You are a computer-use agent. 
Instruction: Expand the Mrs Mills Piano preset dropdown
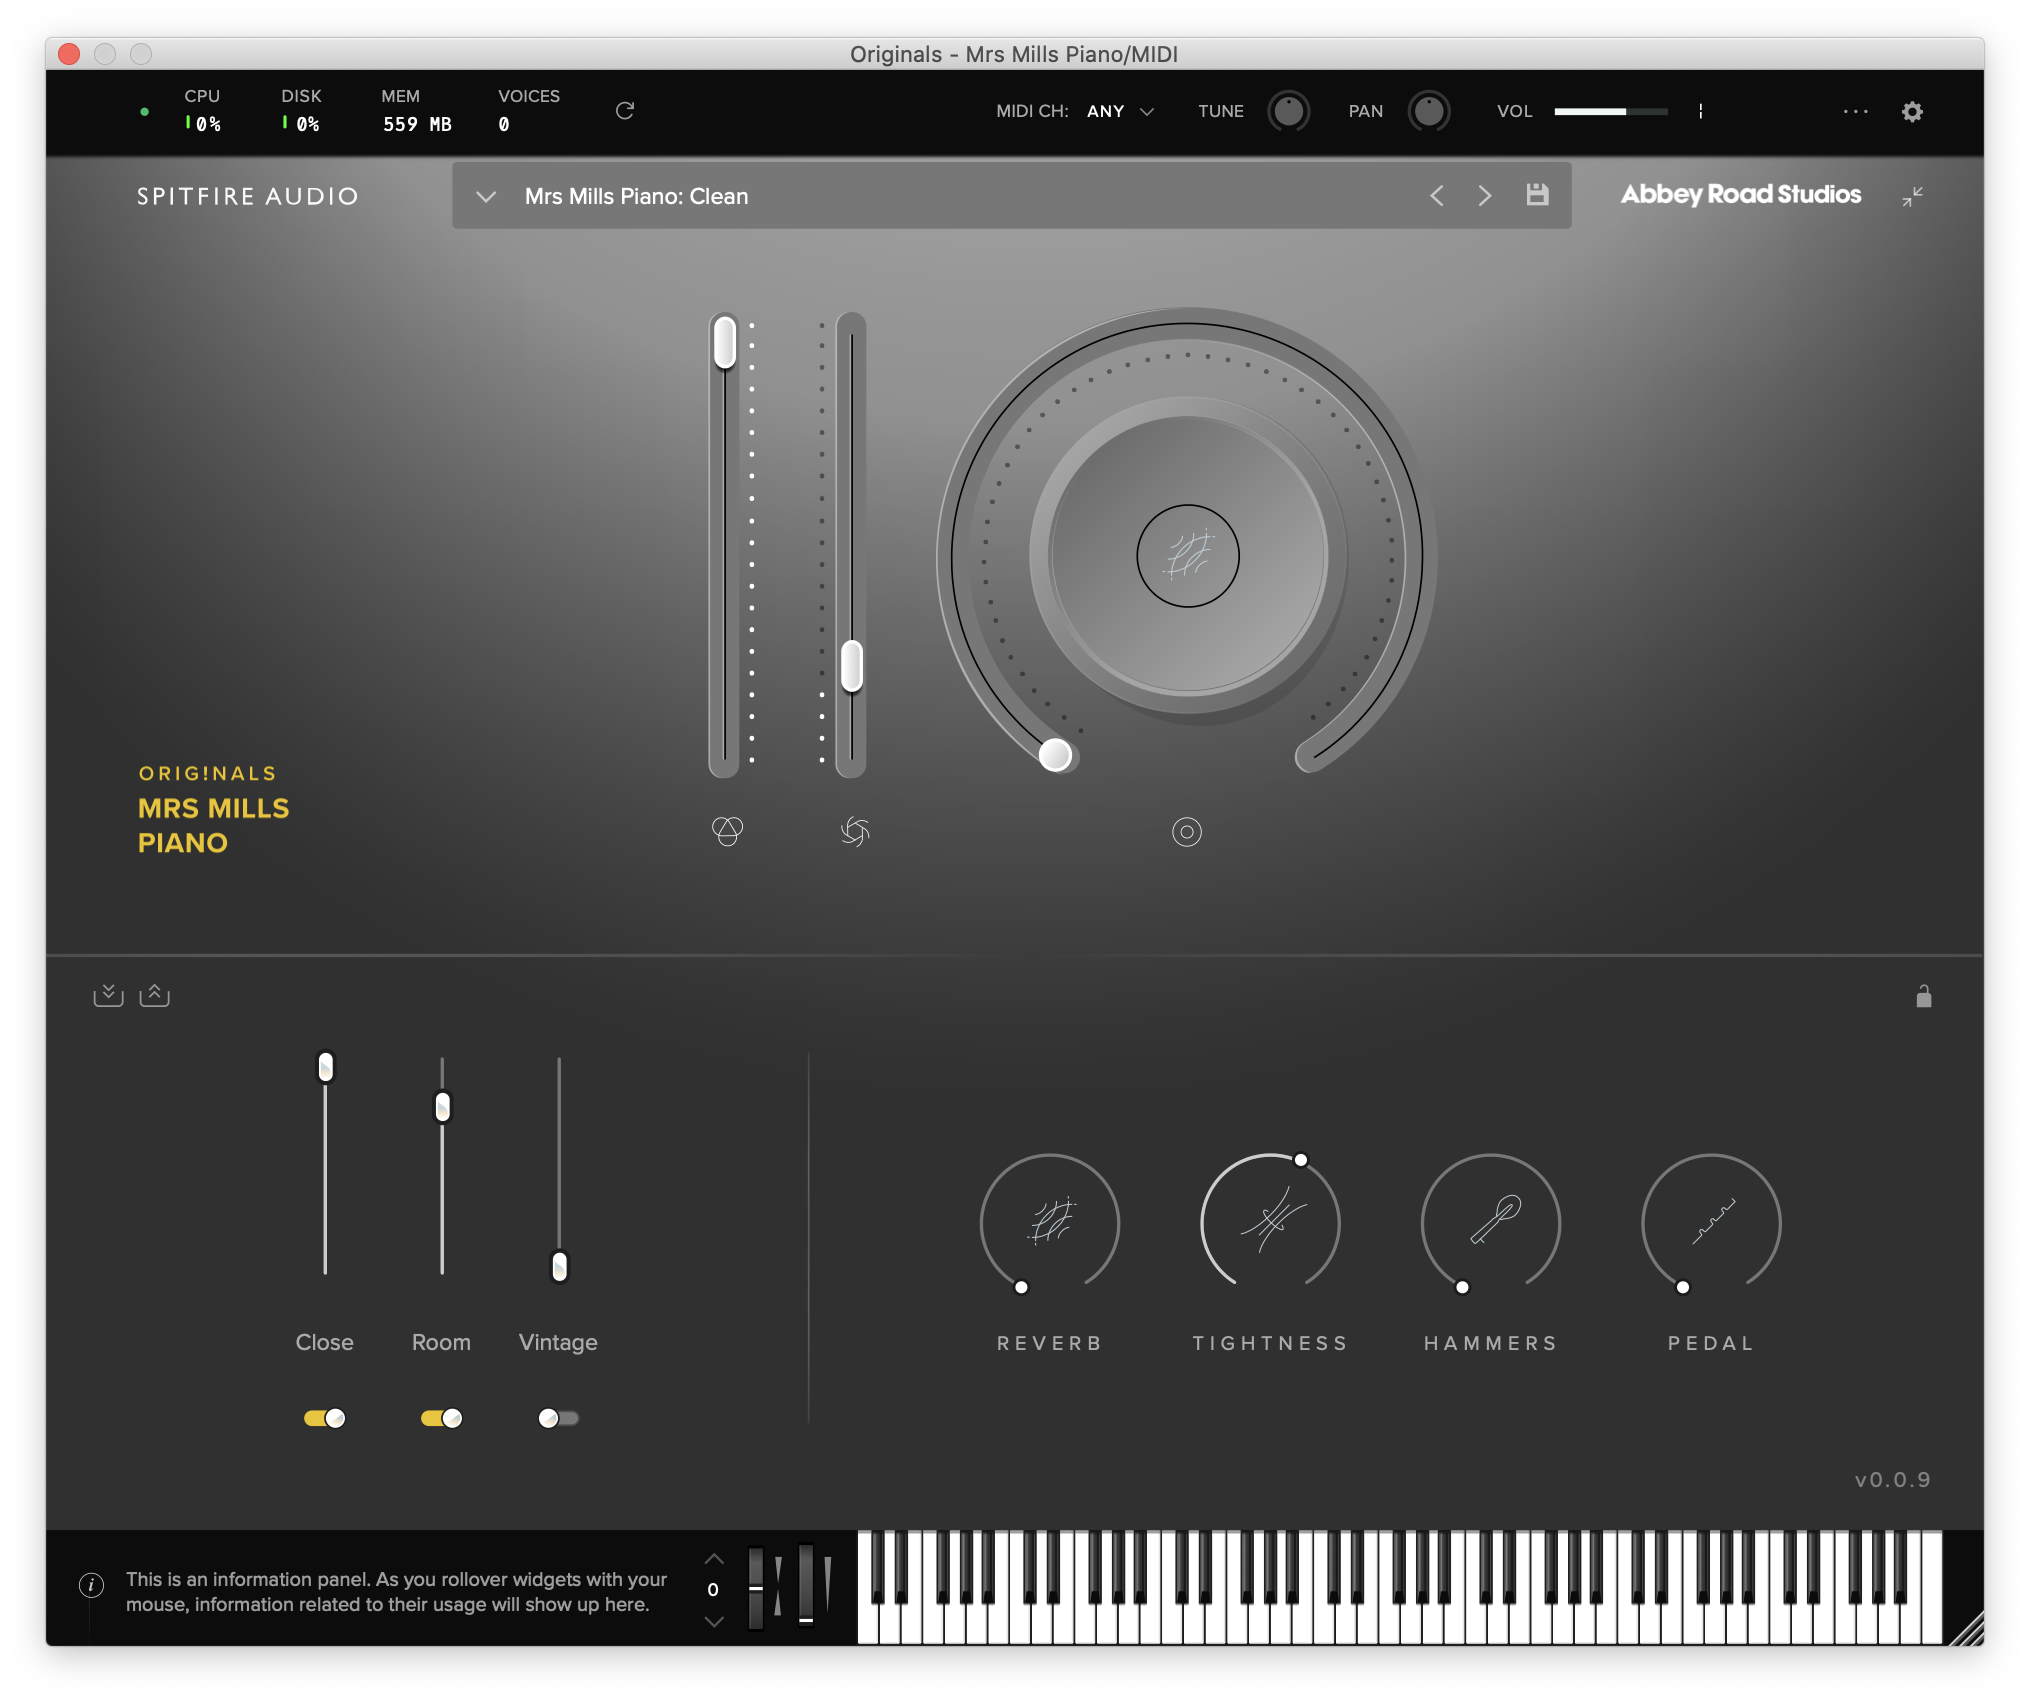point(486,196)
